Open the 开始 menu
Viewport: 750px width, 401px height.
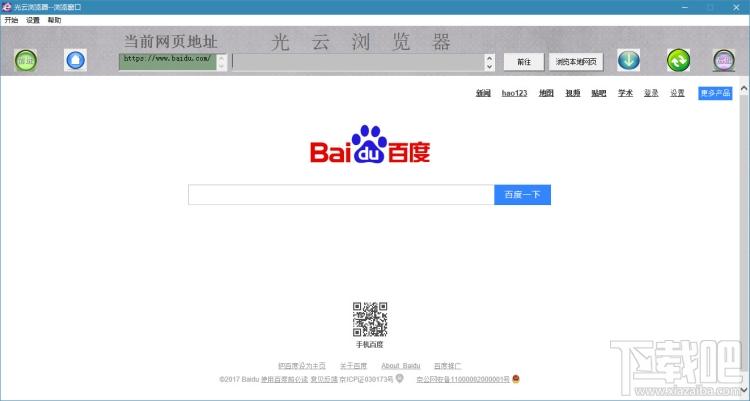click(x=11, y=20)
